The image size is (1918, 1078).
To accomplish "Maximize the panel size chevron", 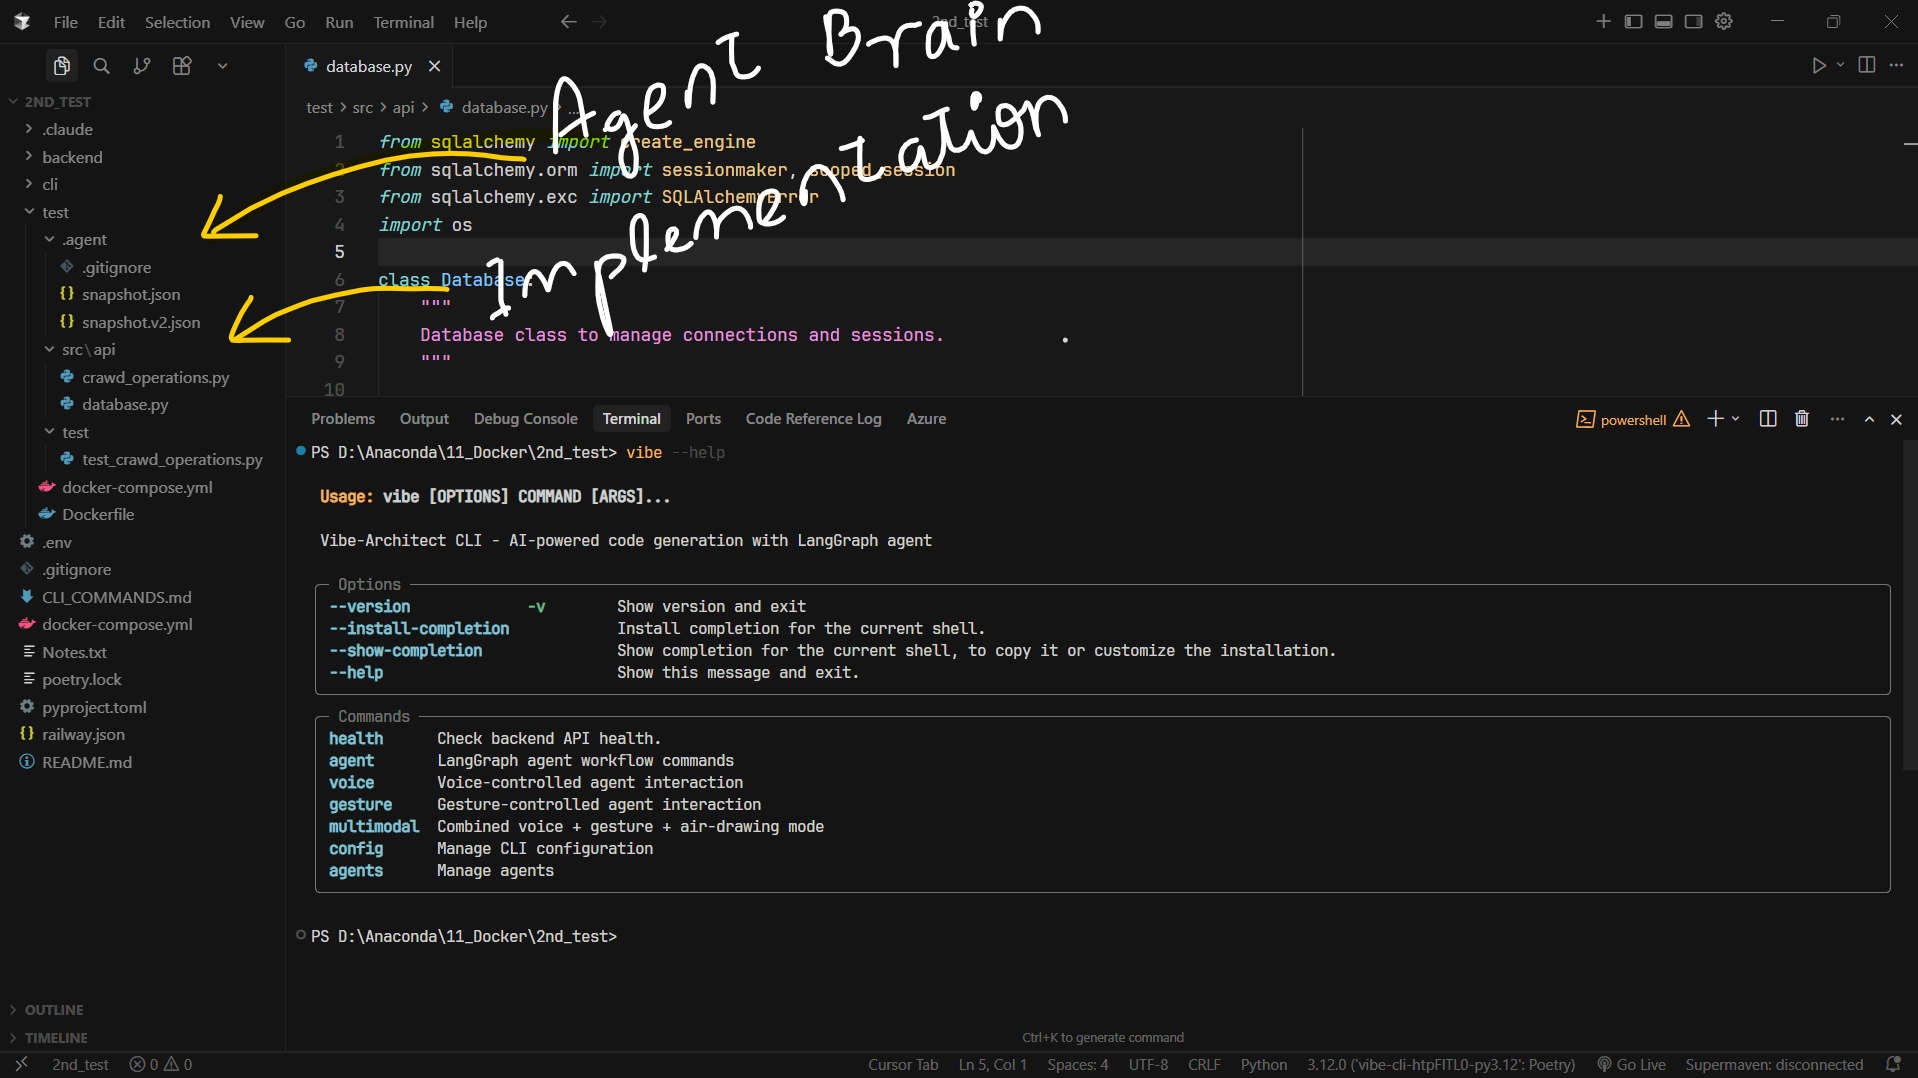I will pos(1869,420).
